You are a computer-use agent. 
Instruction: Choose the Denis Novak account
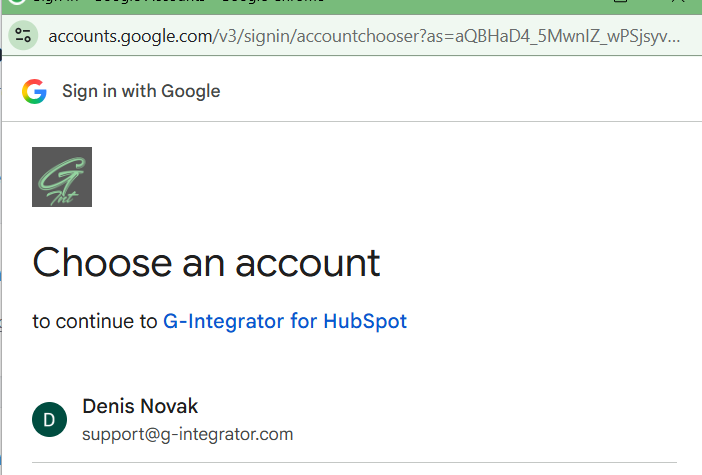(x=354, y=419)
